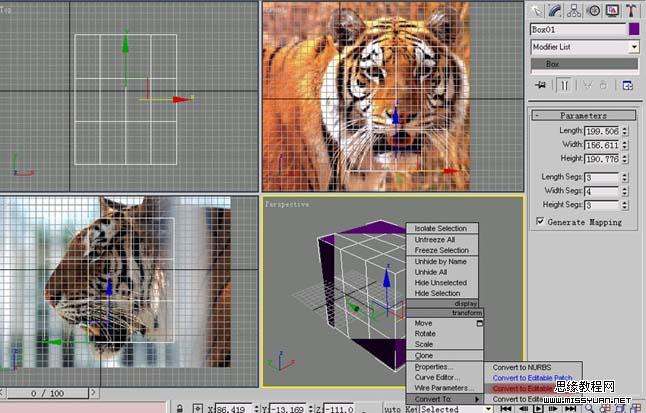Open Curve Editor... from quad menu
The image size is (646, 413).
point(437,378)
